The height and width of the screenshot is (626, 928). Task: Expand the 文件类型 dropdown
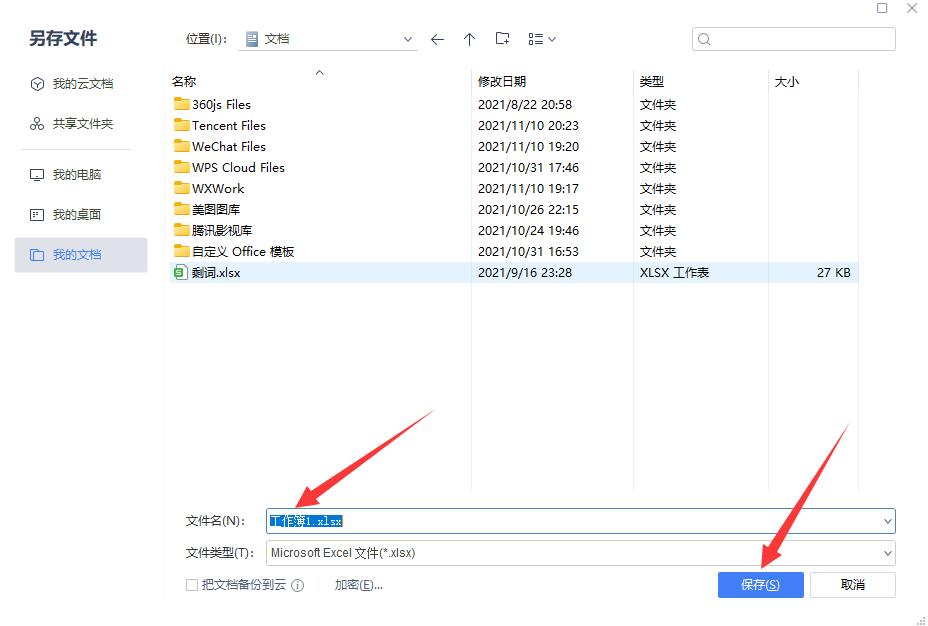pyautogui.click(x=887, y=553)
